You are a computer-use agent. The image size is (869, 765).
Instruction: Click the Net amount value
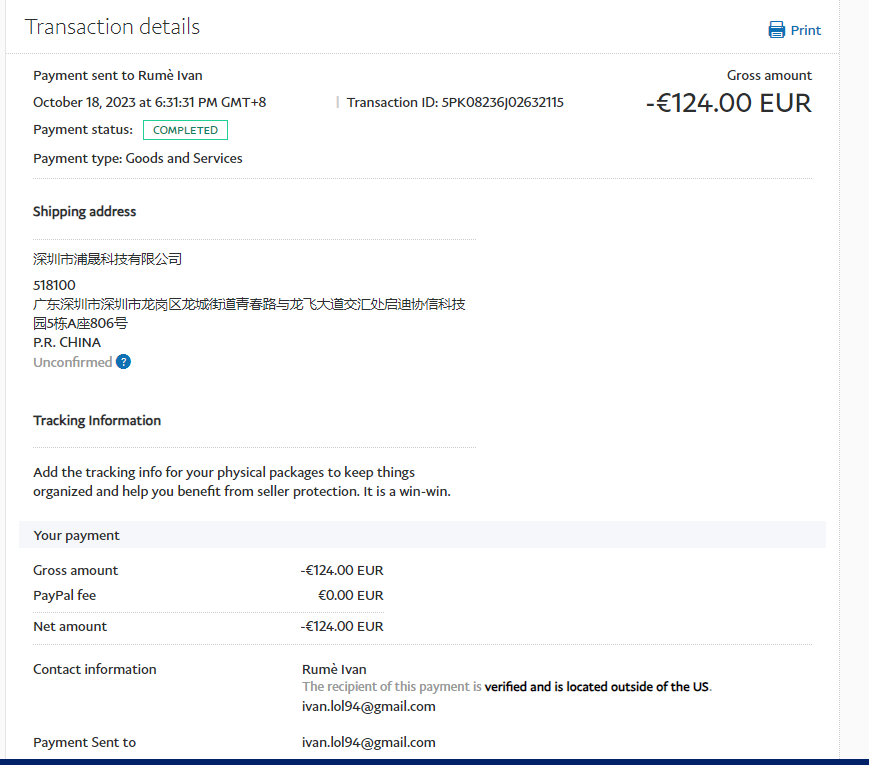point(342,626)
